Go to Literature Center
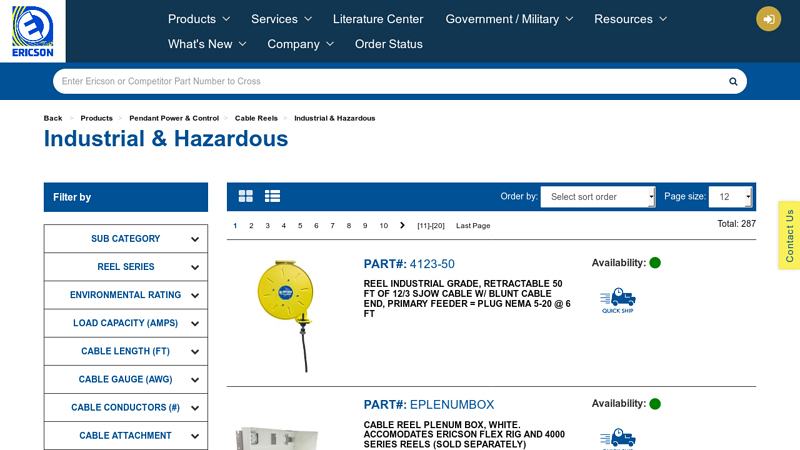Image resolution: width=800 pixels, height=450 pixels. pyautogui.click(x=378, y=19)
